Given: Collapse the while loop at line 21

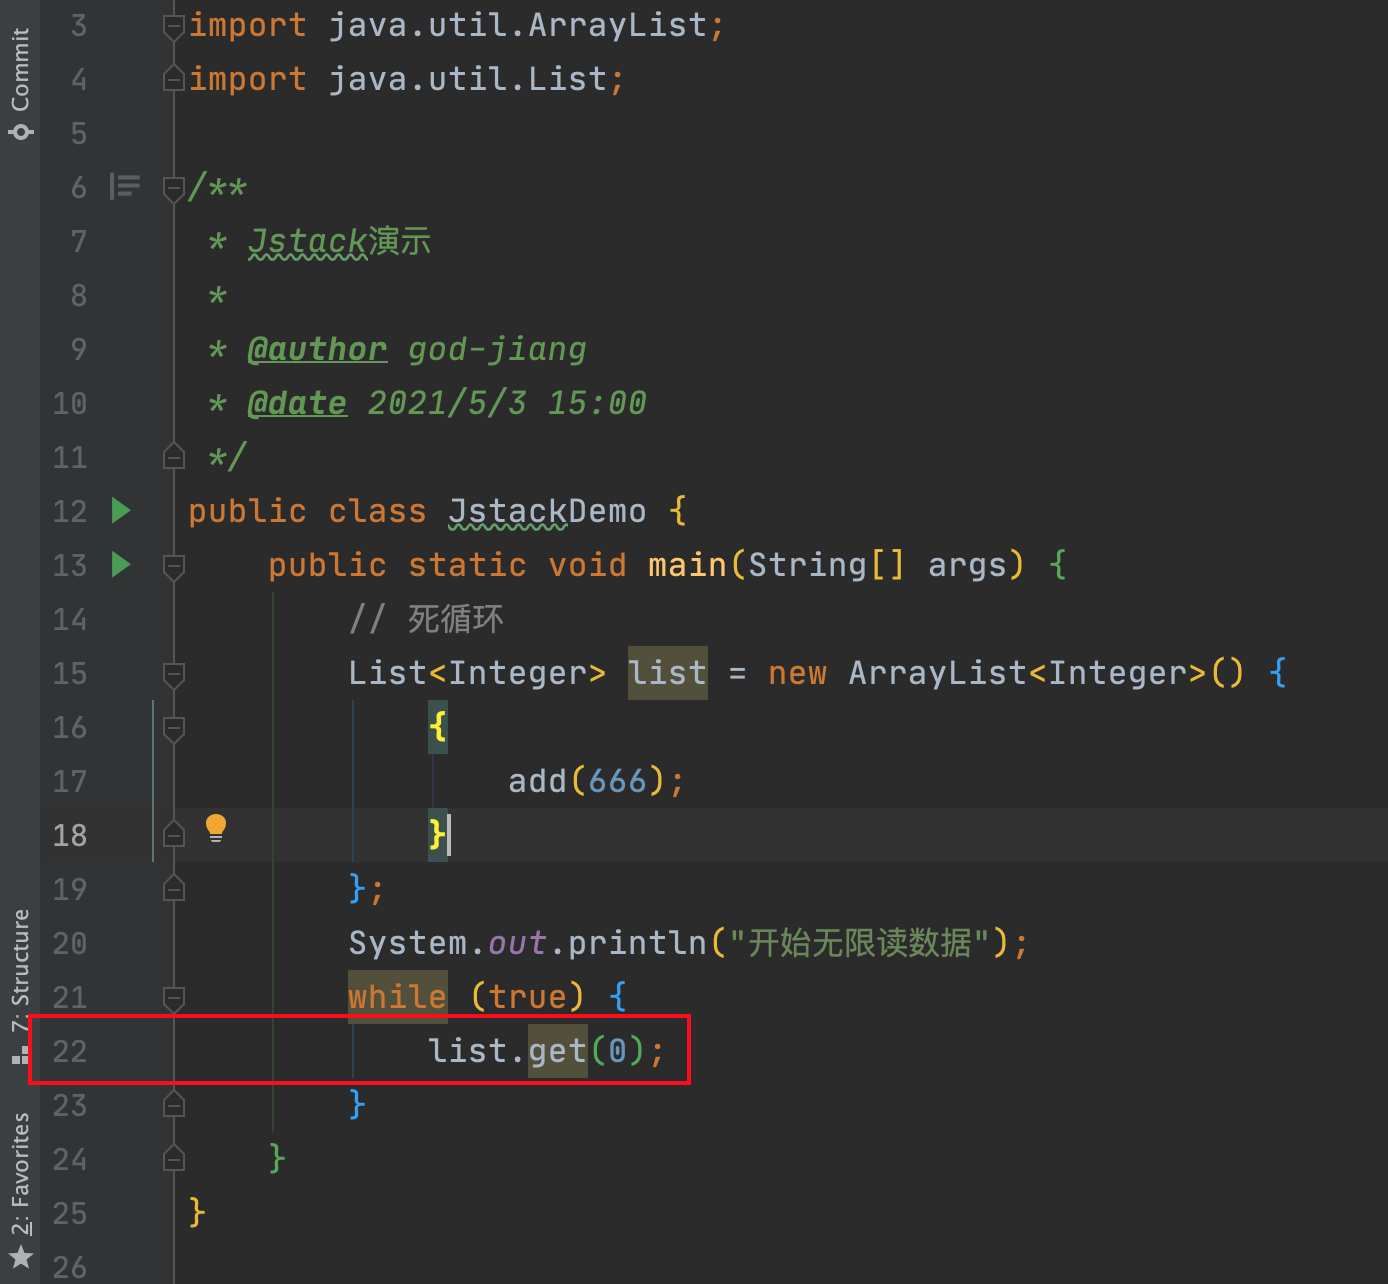Looking at the screenshot, I should (x=174, y=998).
